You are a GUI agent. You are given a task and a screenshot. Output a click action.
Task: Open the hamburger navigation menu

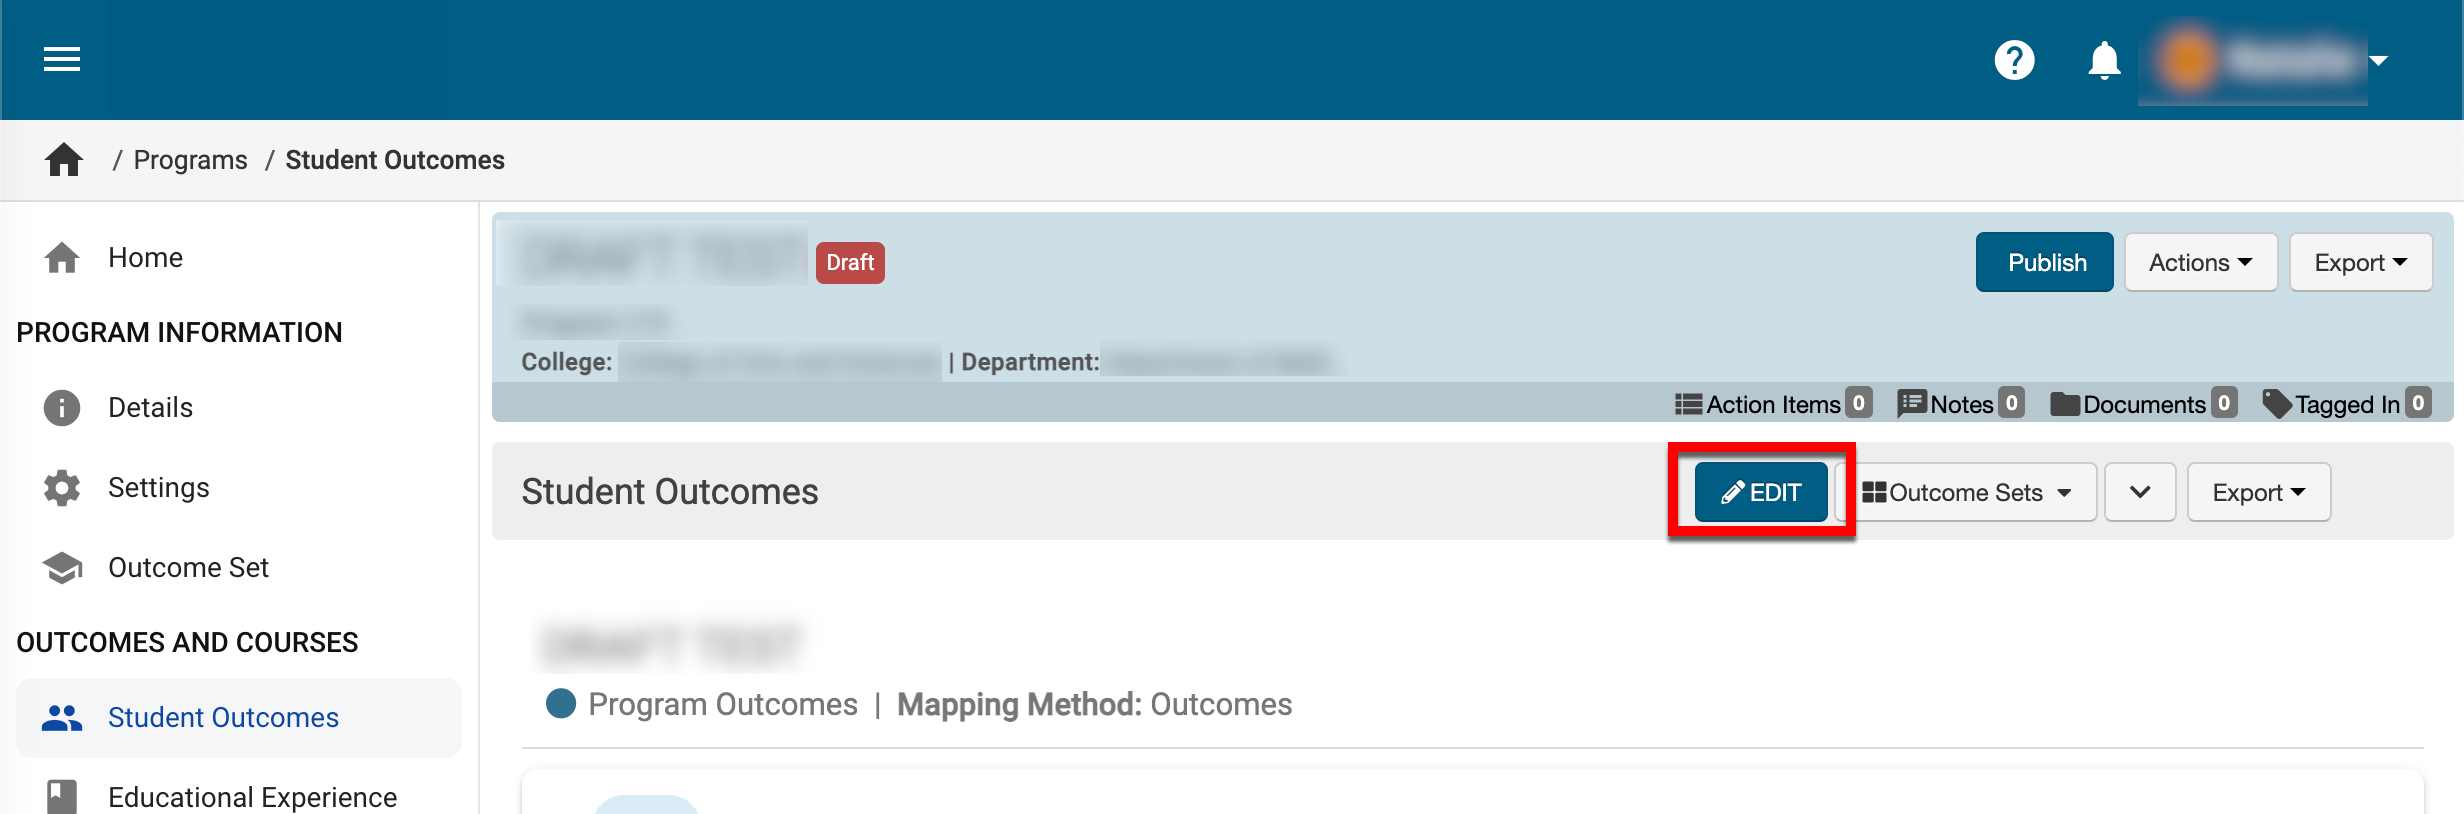(62, 60)
